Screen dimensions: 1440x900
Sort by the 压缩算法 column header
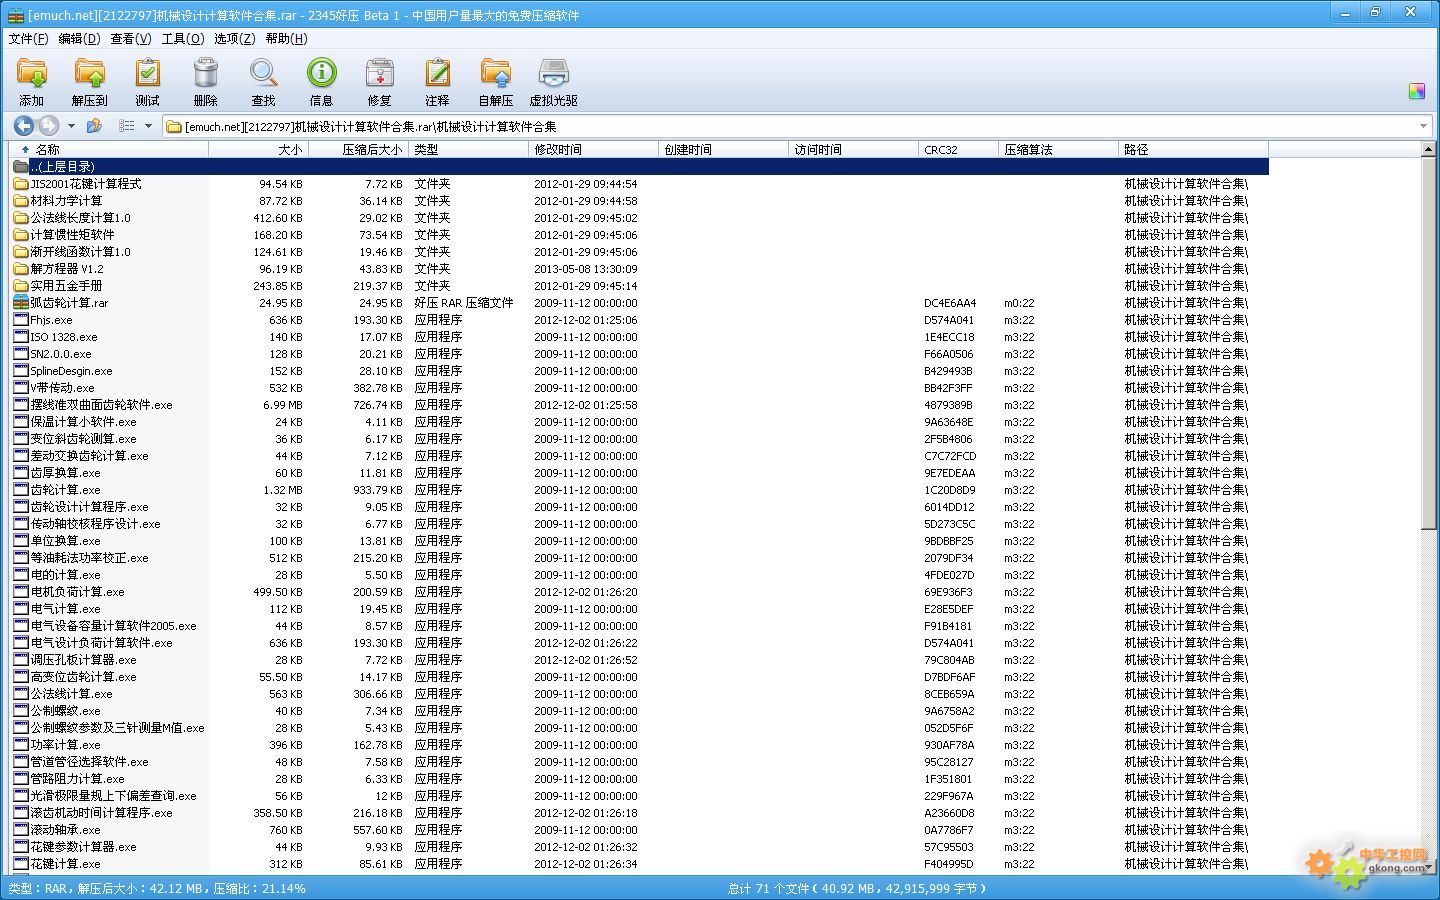[x=1058, y=149]
